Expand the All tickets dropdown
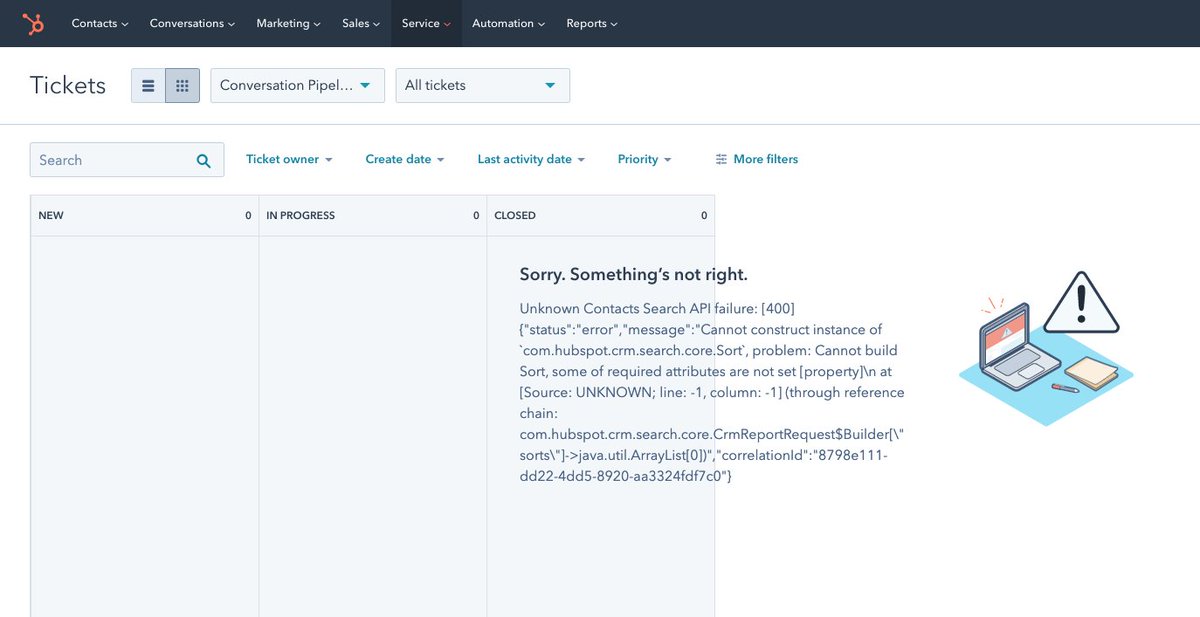 483,86
